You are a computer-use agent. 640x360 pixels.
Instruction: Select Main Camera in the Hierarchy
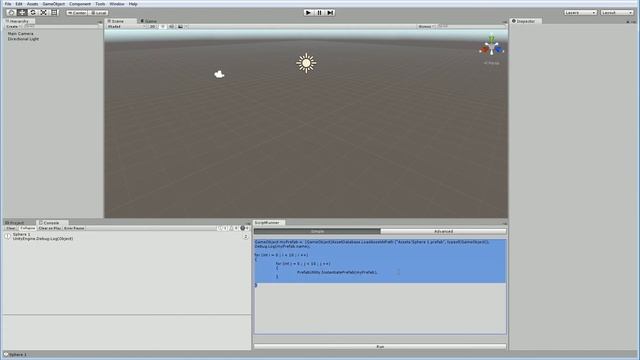20,34
